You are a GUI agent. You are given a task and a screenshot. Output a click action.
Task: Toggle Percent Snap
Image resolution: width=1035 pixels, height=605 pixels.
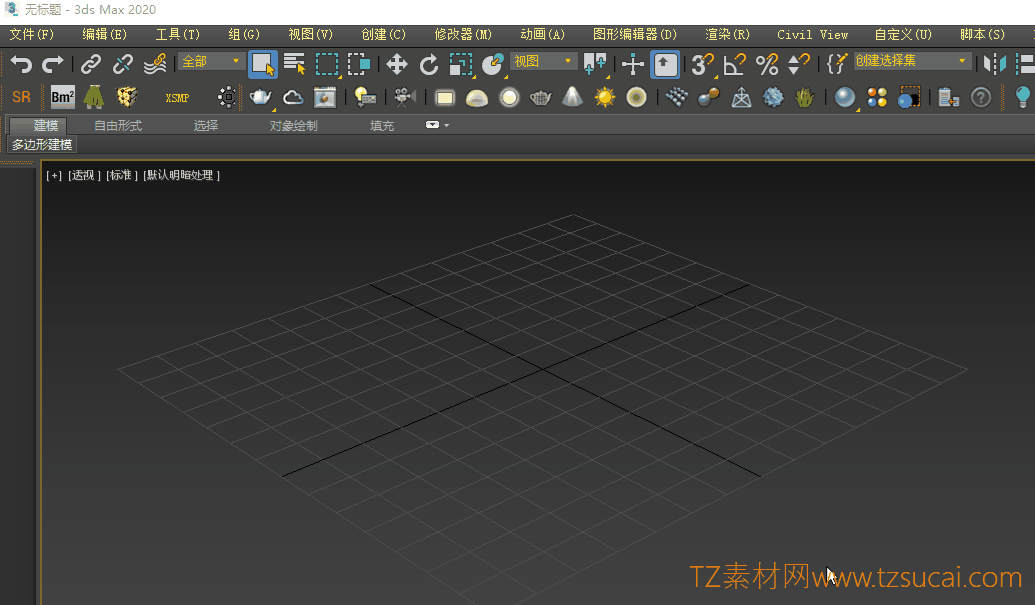tap(767, 65)
